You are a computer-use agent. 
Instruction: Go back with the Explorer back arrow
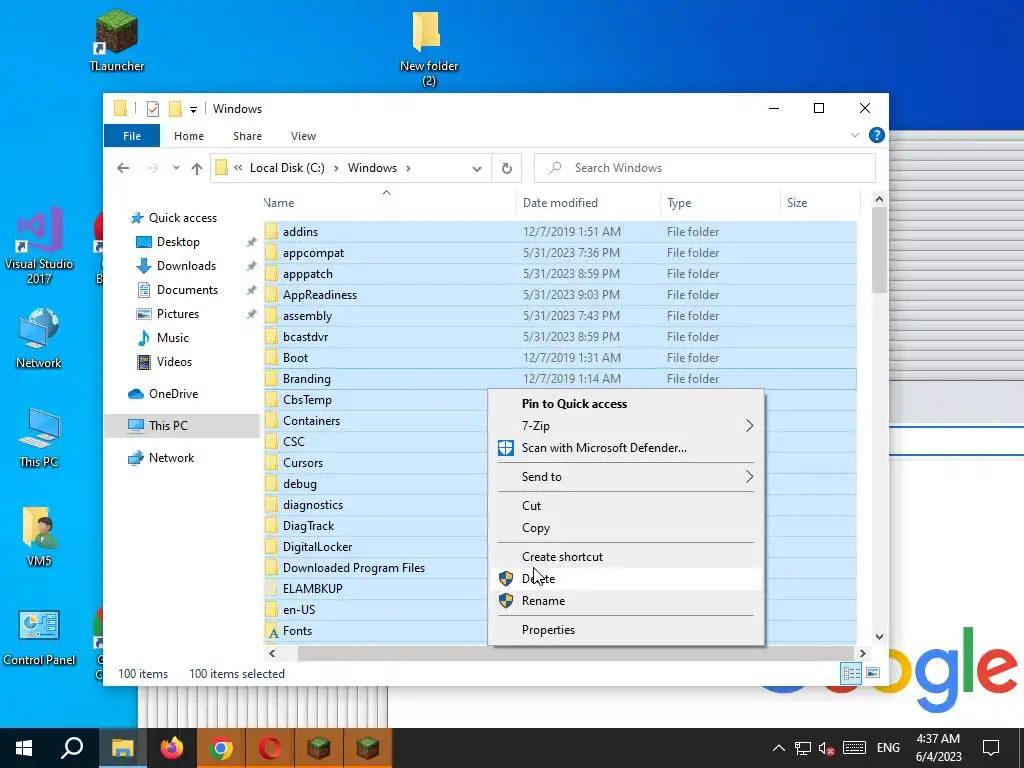(x=123, y=168)
